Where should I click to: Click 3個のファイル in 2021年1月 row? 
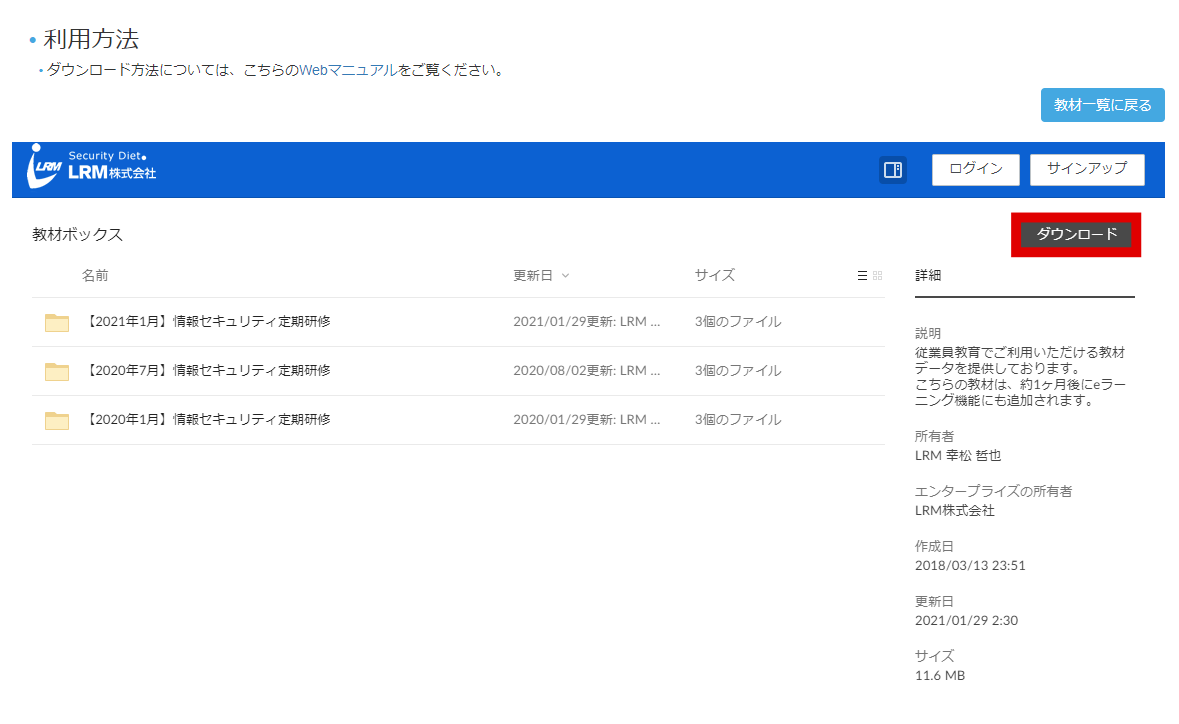tap(738, 322)
